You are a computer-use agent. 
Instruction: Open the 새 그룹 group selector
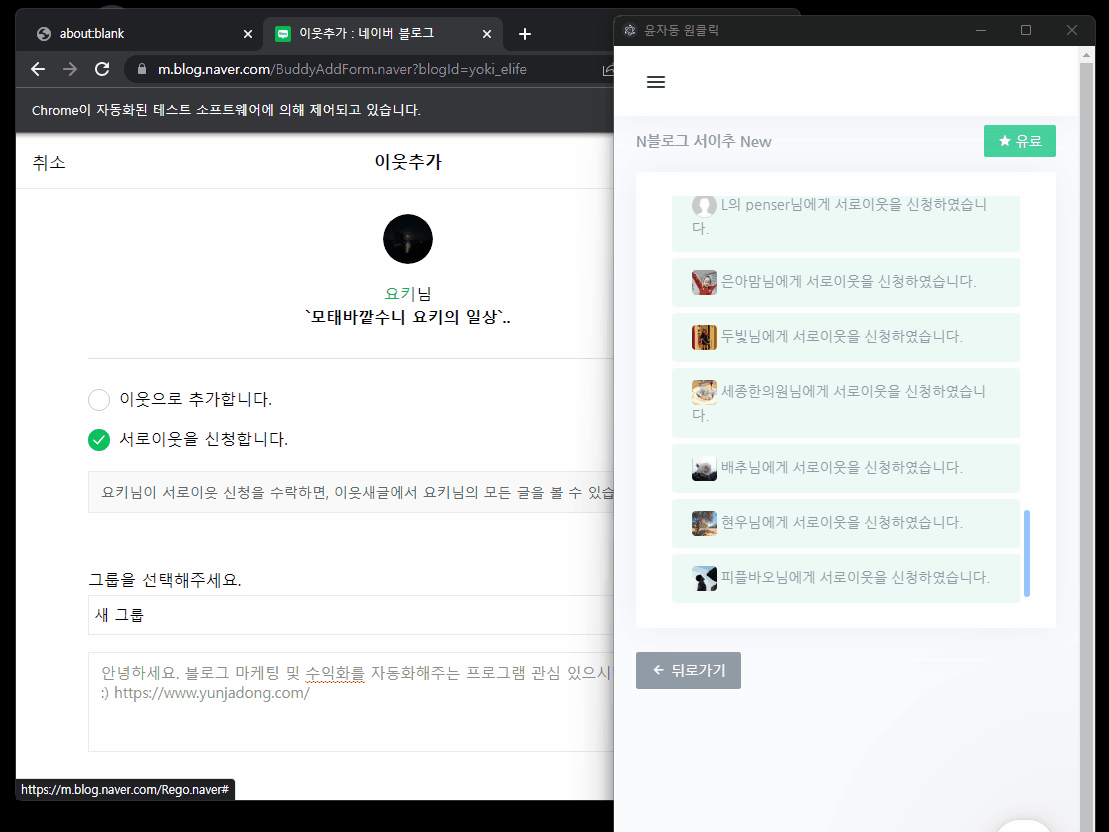351,615
